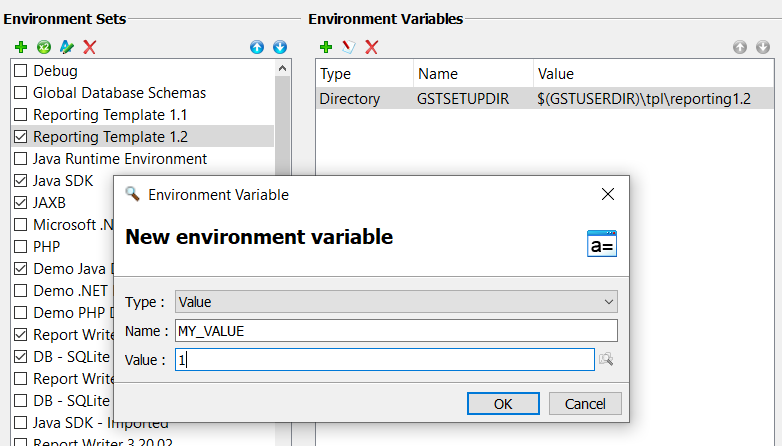Select the $(GSTUSERDIR)\tpl\reporting1.2 value cell
This screenshot has height=446, width=782.
point(644,99)
